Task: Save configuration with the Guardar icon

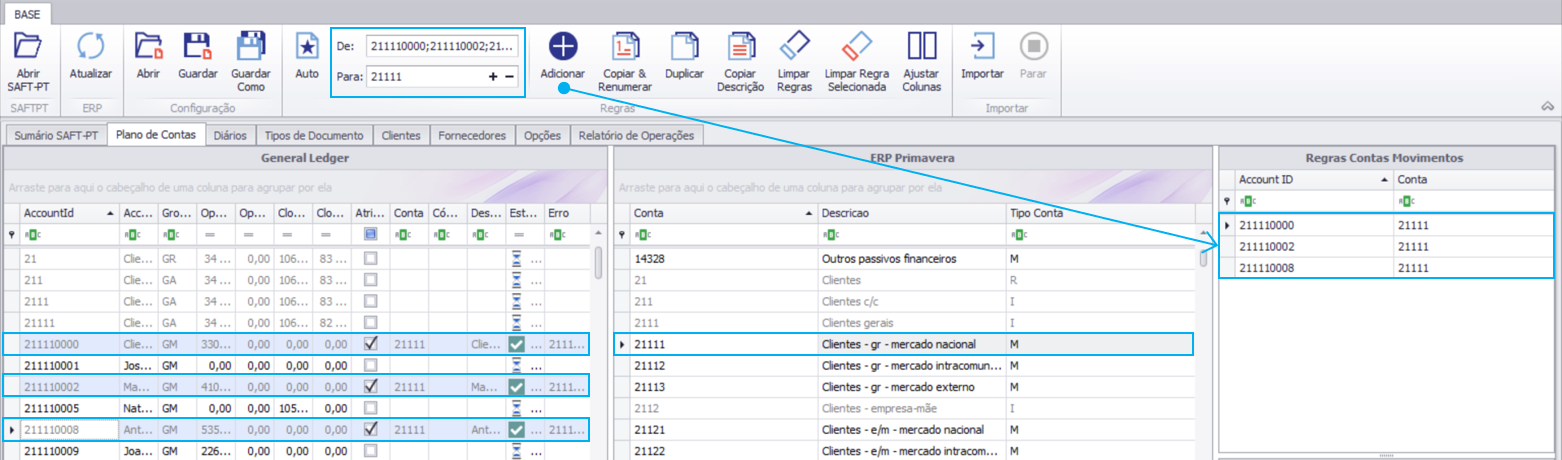Action: coord(198,47)
